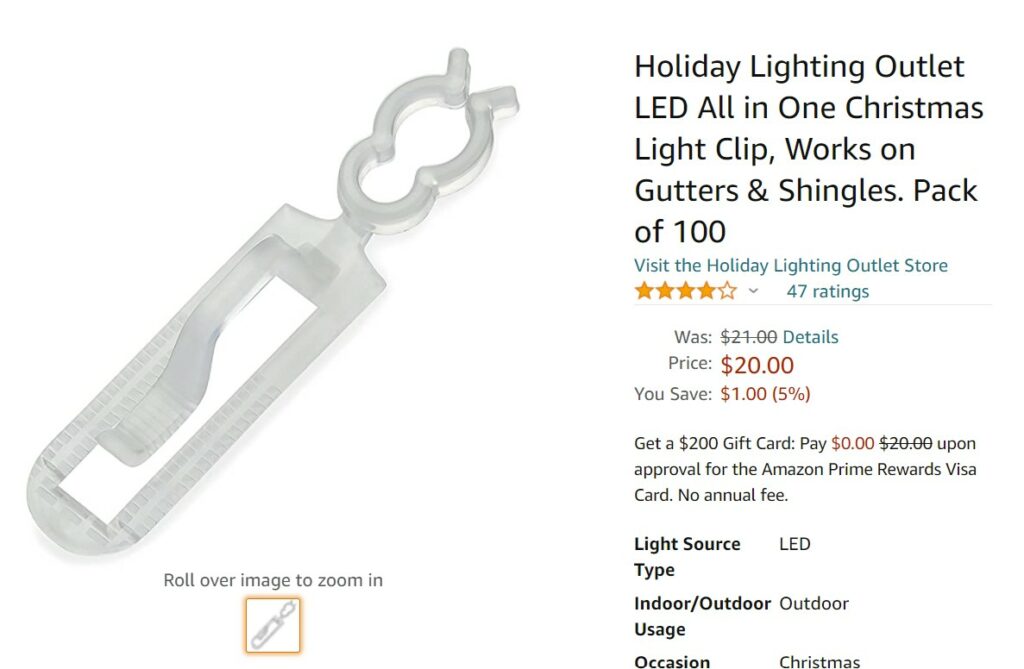Click the Light Source Type label
Screen dimensions: 1024x669
coord(687,557)
